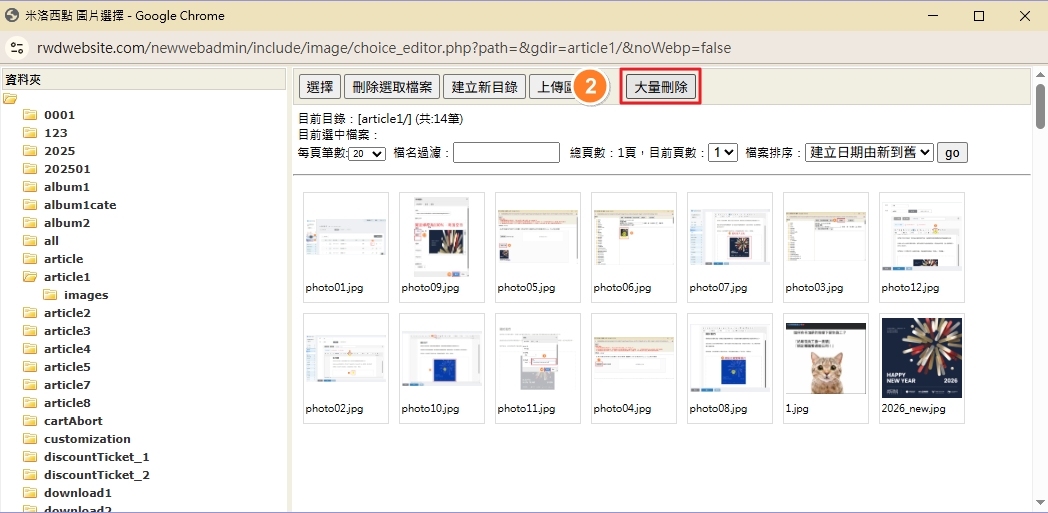The width and height of the screenshot is (1048, 513).
Task: Open the article1 folder icon
Action: (30, 277)
